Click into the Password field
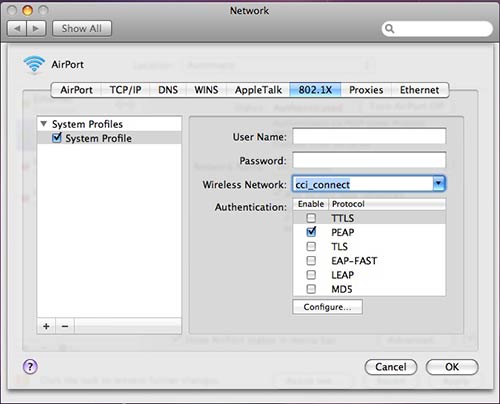The width and height of the screenshot is (500, 404). click(369, 160)
